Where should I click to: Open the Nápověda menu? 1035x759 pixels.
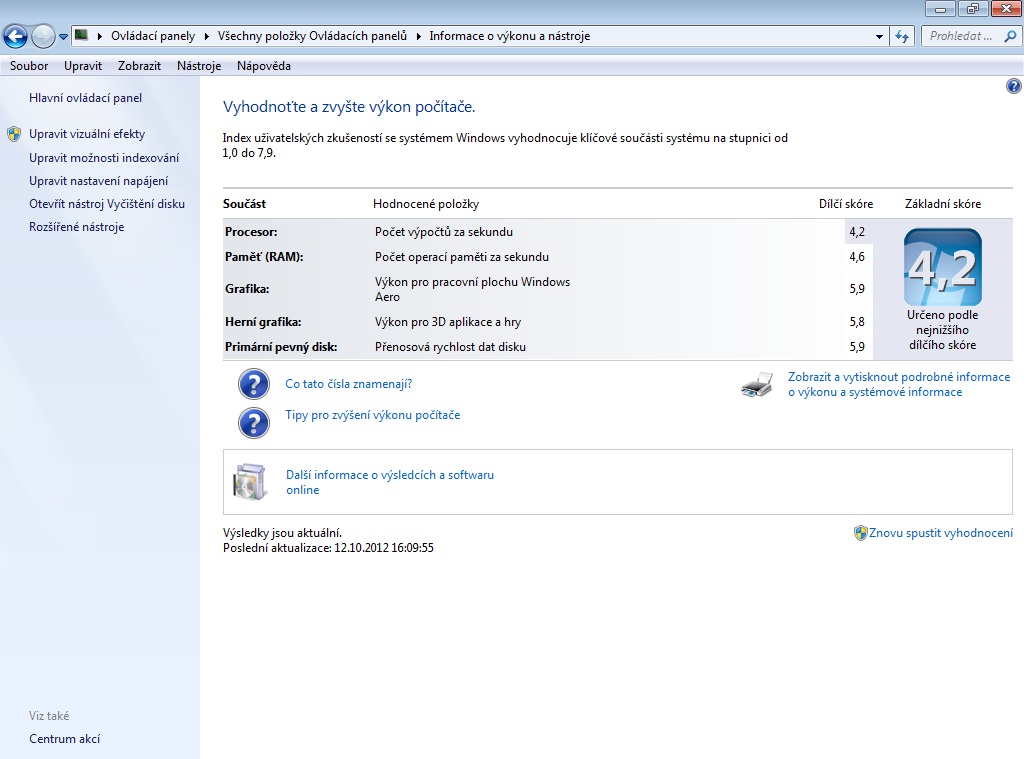click(263, 66)
